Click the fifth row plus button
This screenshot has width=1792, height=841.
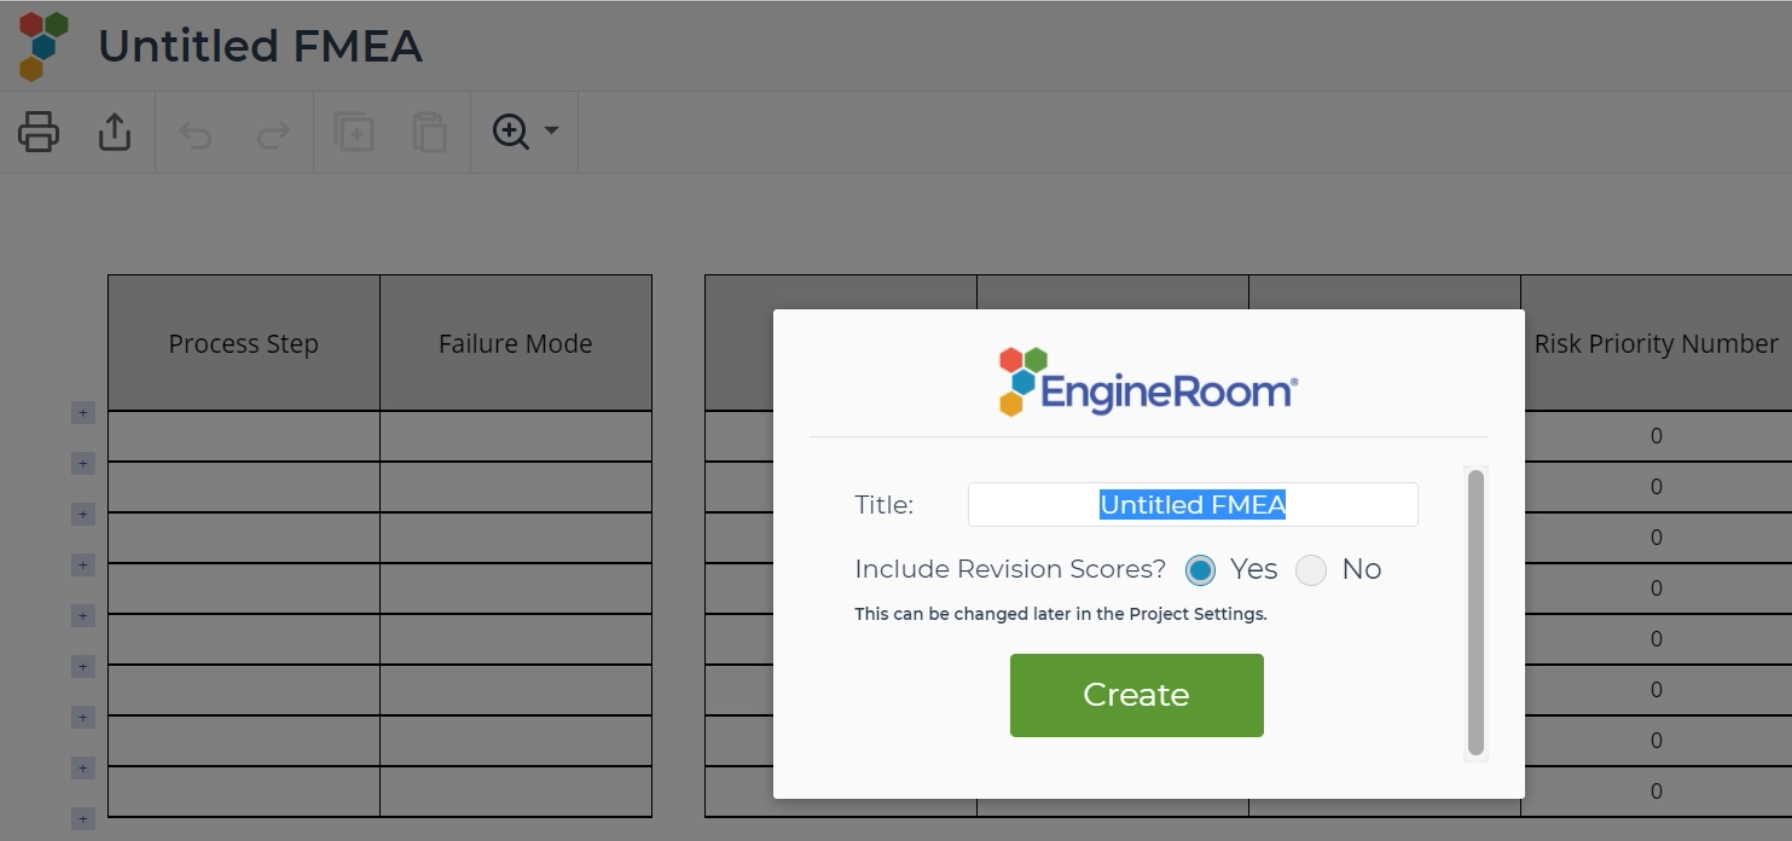83,616
